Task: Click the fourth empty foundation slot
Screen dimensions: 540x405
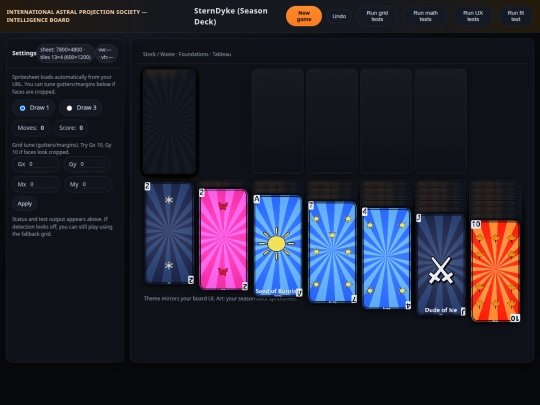Action: point(440,121)
